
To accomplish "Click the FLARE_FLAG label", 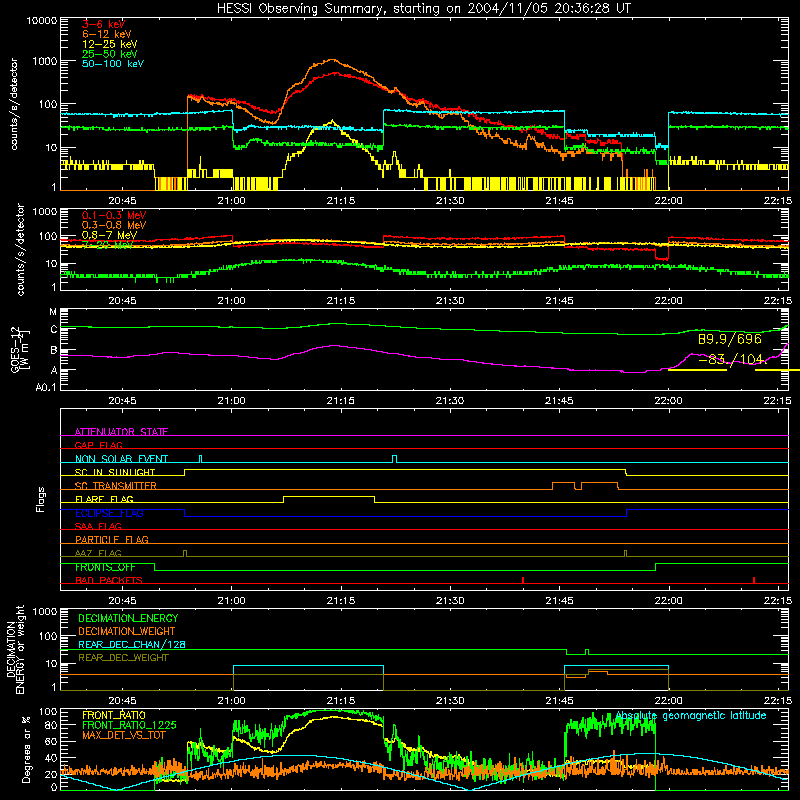I will coord(104,499).
